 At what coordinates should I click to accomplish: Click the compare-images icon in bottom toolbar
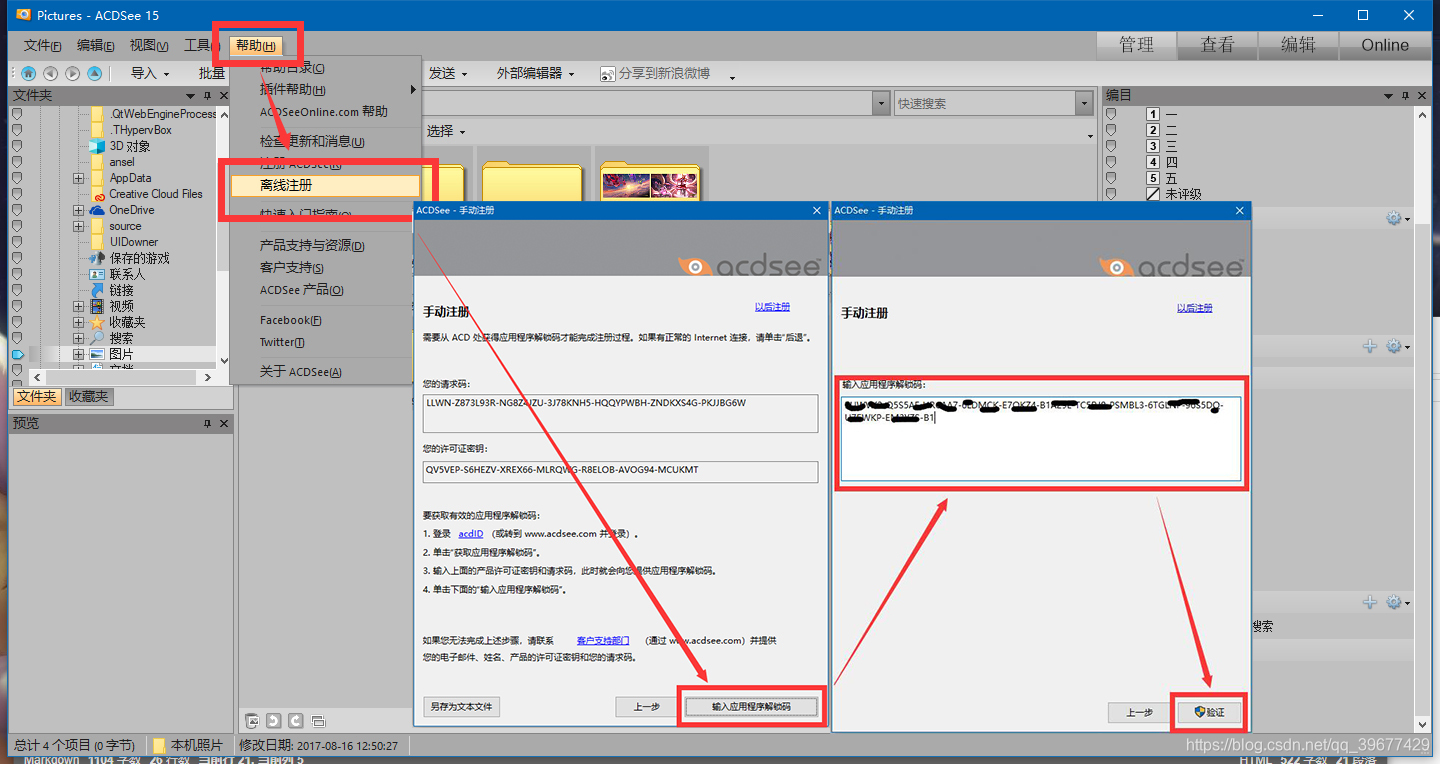(x=318, y=721)
